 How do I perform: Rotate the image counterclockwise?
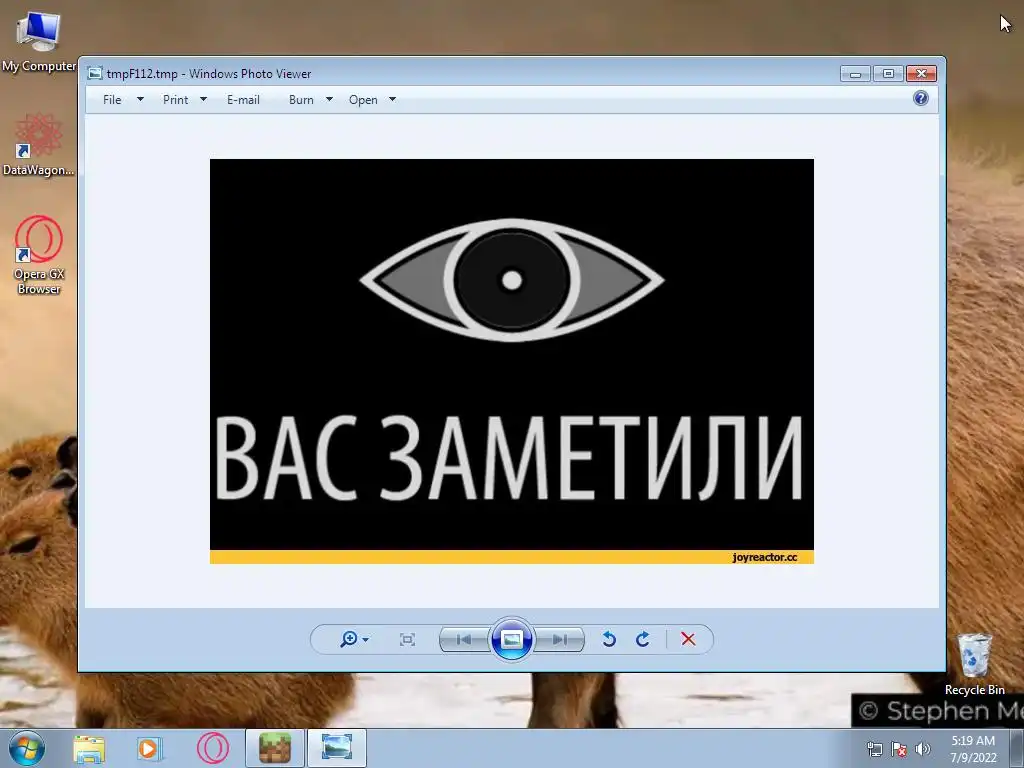pyautogui.click(x=609, y=639)
